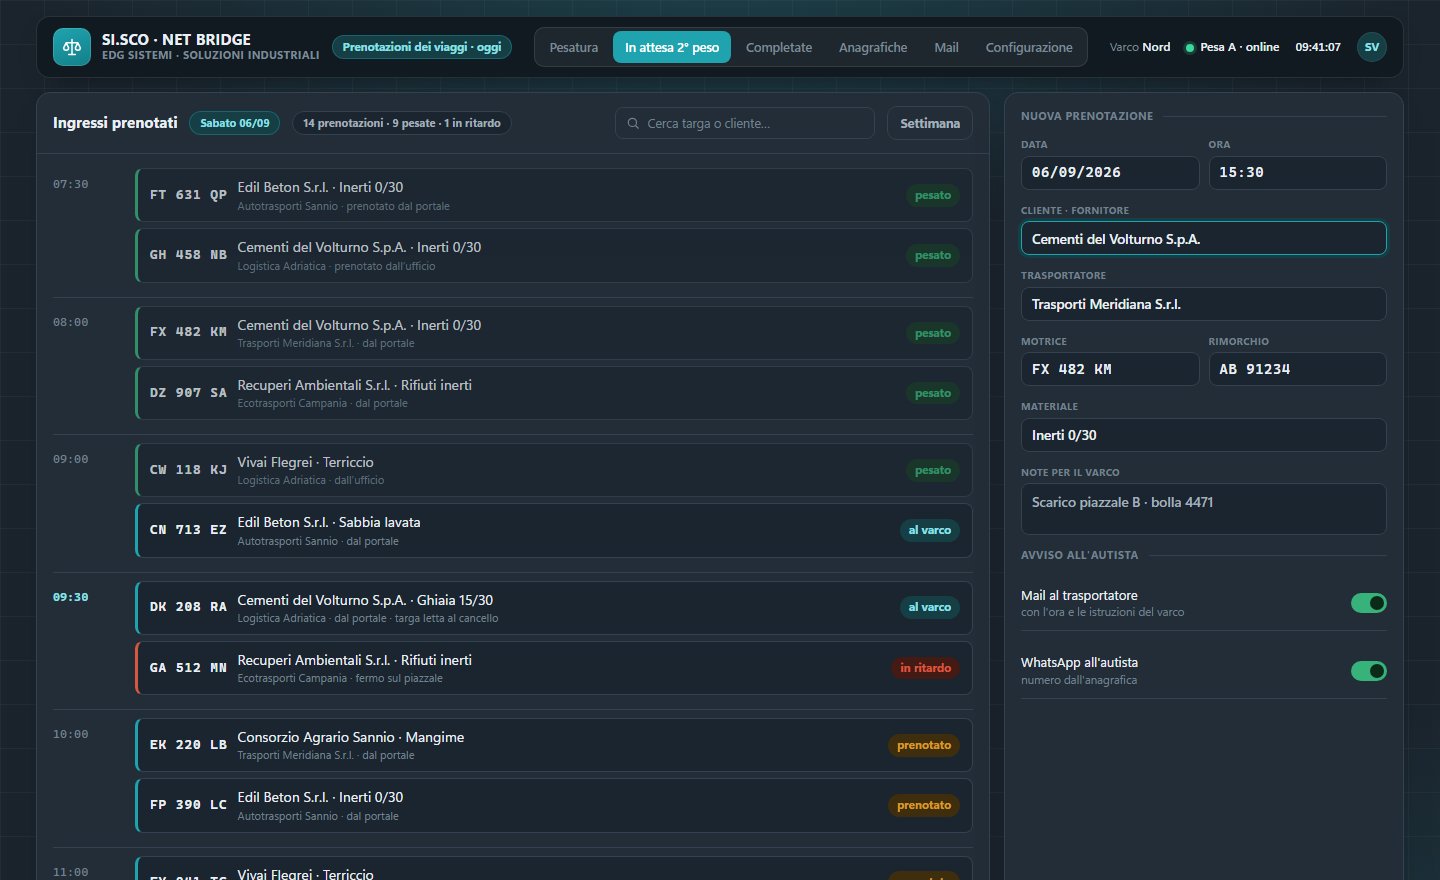Screen dimensions: 1440x880
Task: Click the Data field showing 06/09/2026
Action: point(1110,173)
